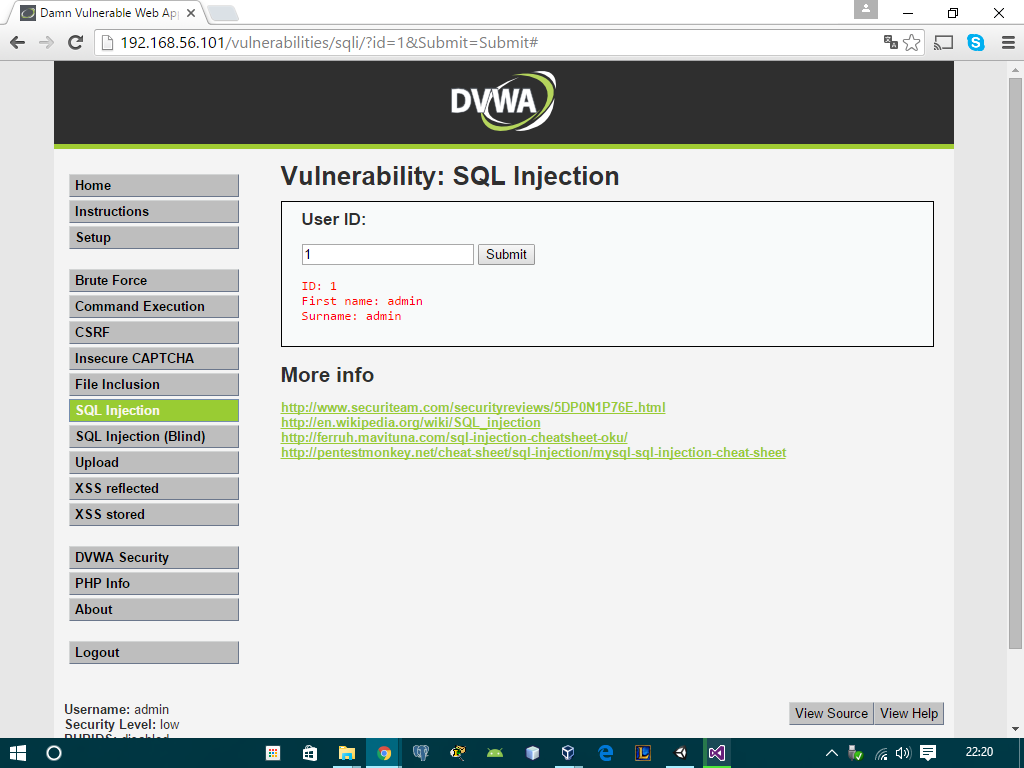Open File Explorer from the taskbar
Screen dimensions: 1024x768
[347, 752]
